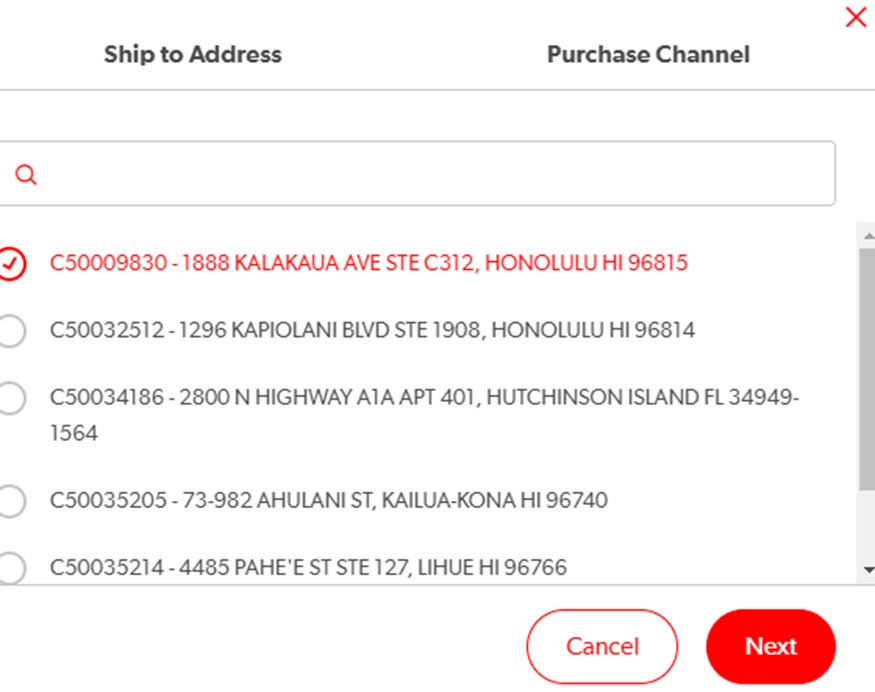Image resolution: width=875 pixels, height=692 pixels.
Task: Click the search magnifier icon
Action: [x=27, y=175]
